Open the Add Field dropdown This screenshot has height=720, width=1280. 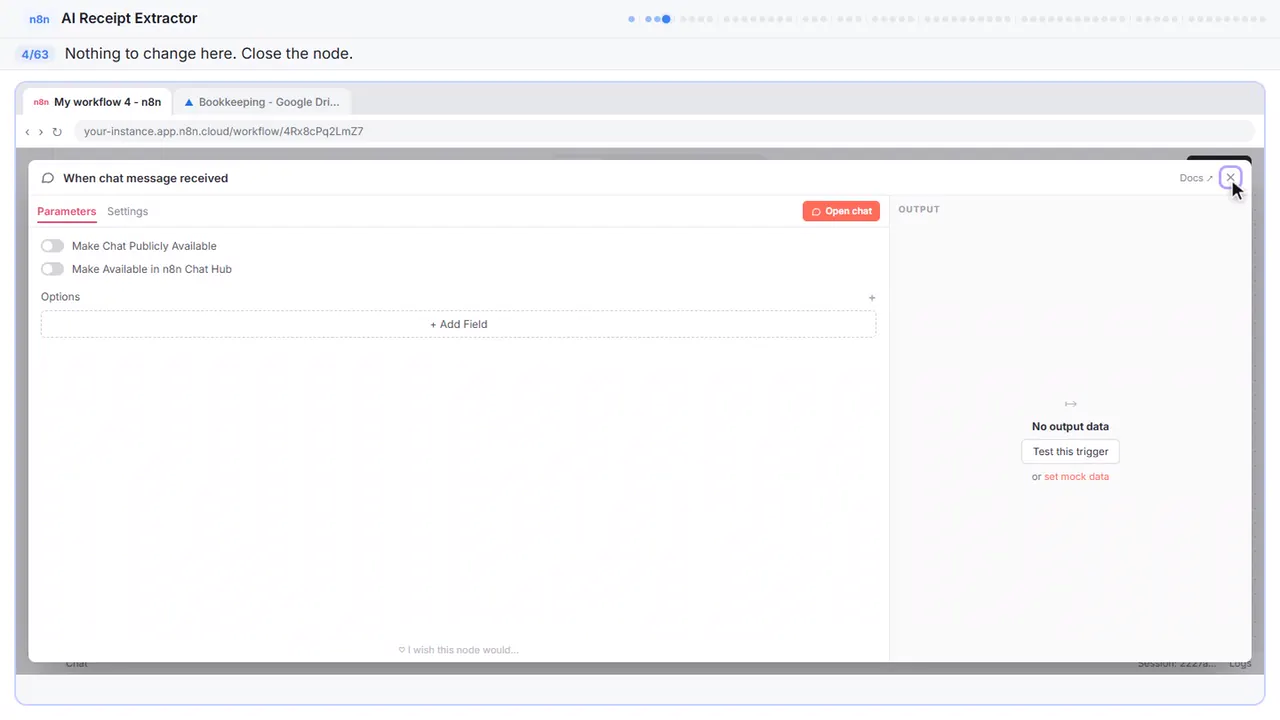point(458,324)
